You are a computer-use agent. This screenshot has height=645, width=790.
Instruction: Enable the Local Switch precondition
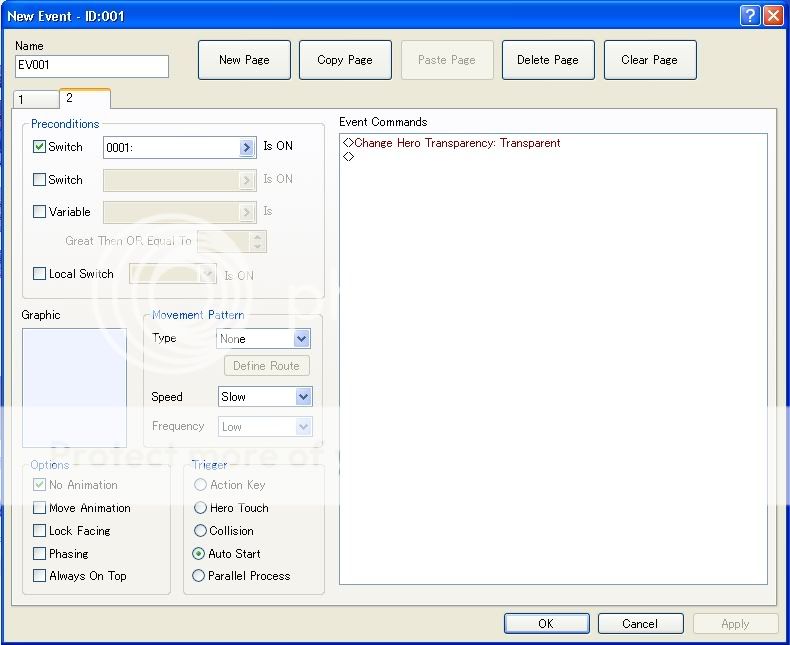[x=40, y=274]
